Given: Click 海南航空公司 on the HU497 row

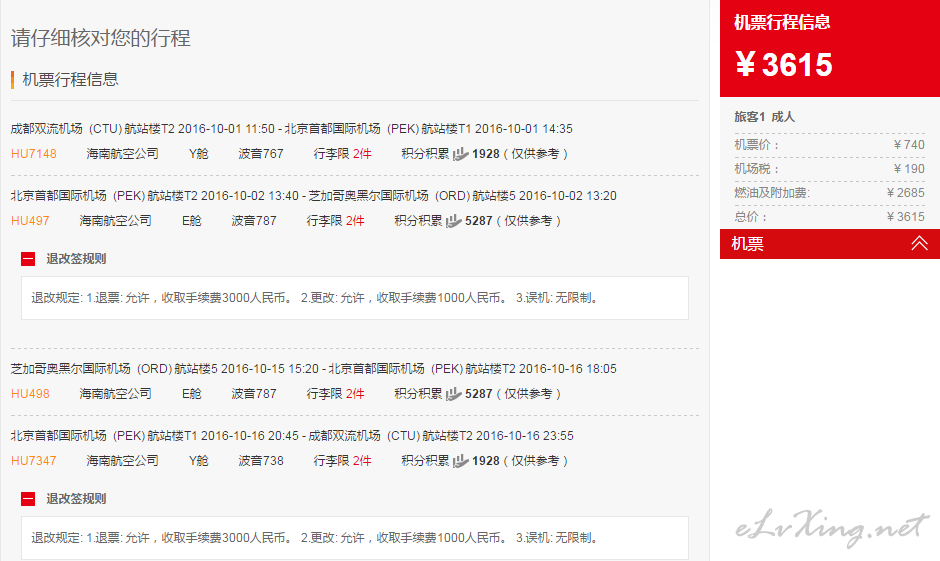Looking at the screenshot, I should 116,221.
